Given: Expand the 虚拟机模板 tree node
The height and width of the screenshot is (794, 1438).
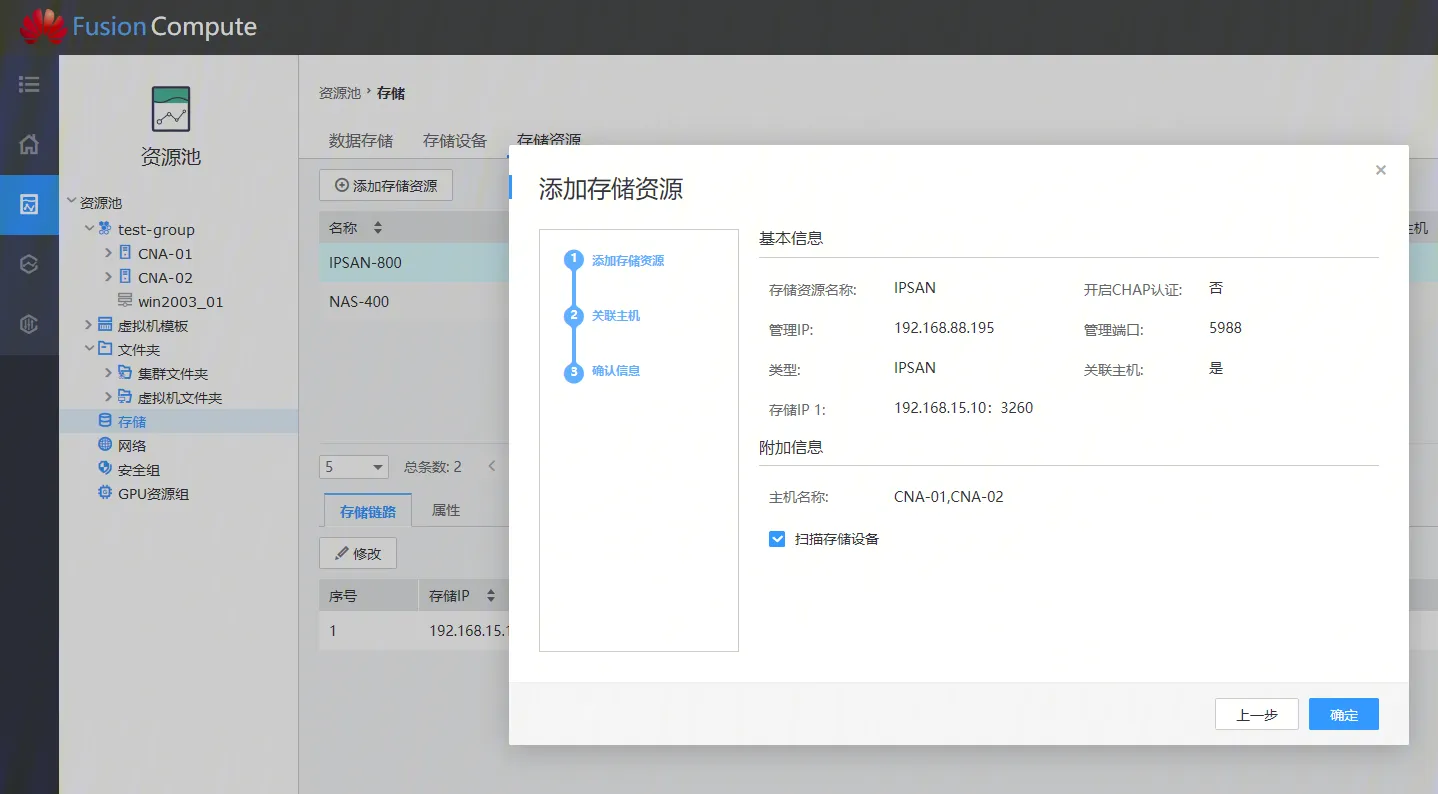Looking at the screenshot, I should point(89,325).
